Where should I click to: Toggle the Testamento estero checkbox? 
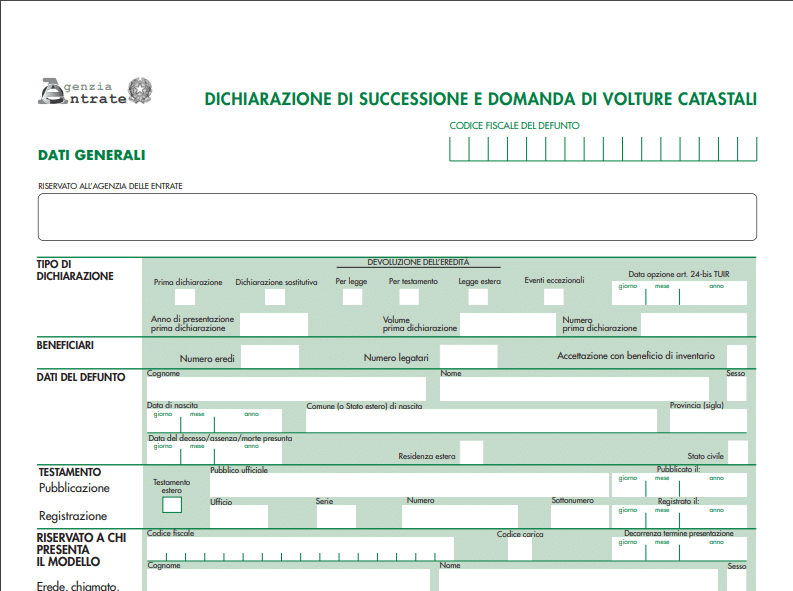(172, 505)
